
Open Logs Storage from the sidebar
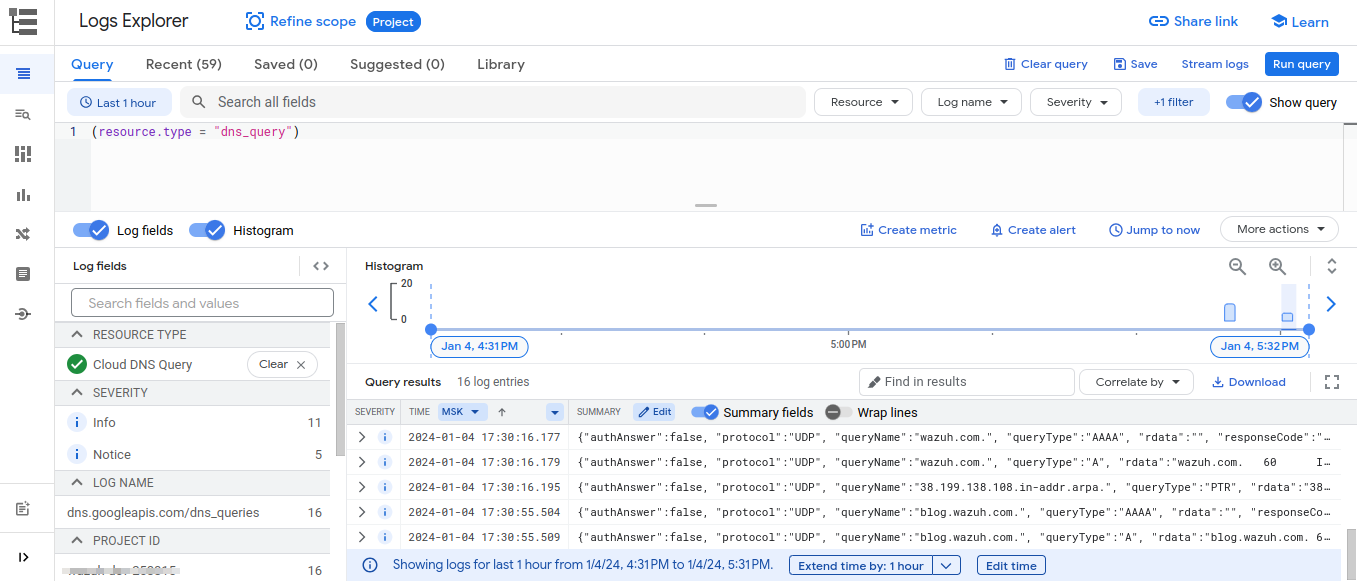coord(24,273)
